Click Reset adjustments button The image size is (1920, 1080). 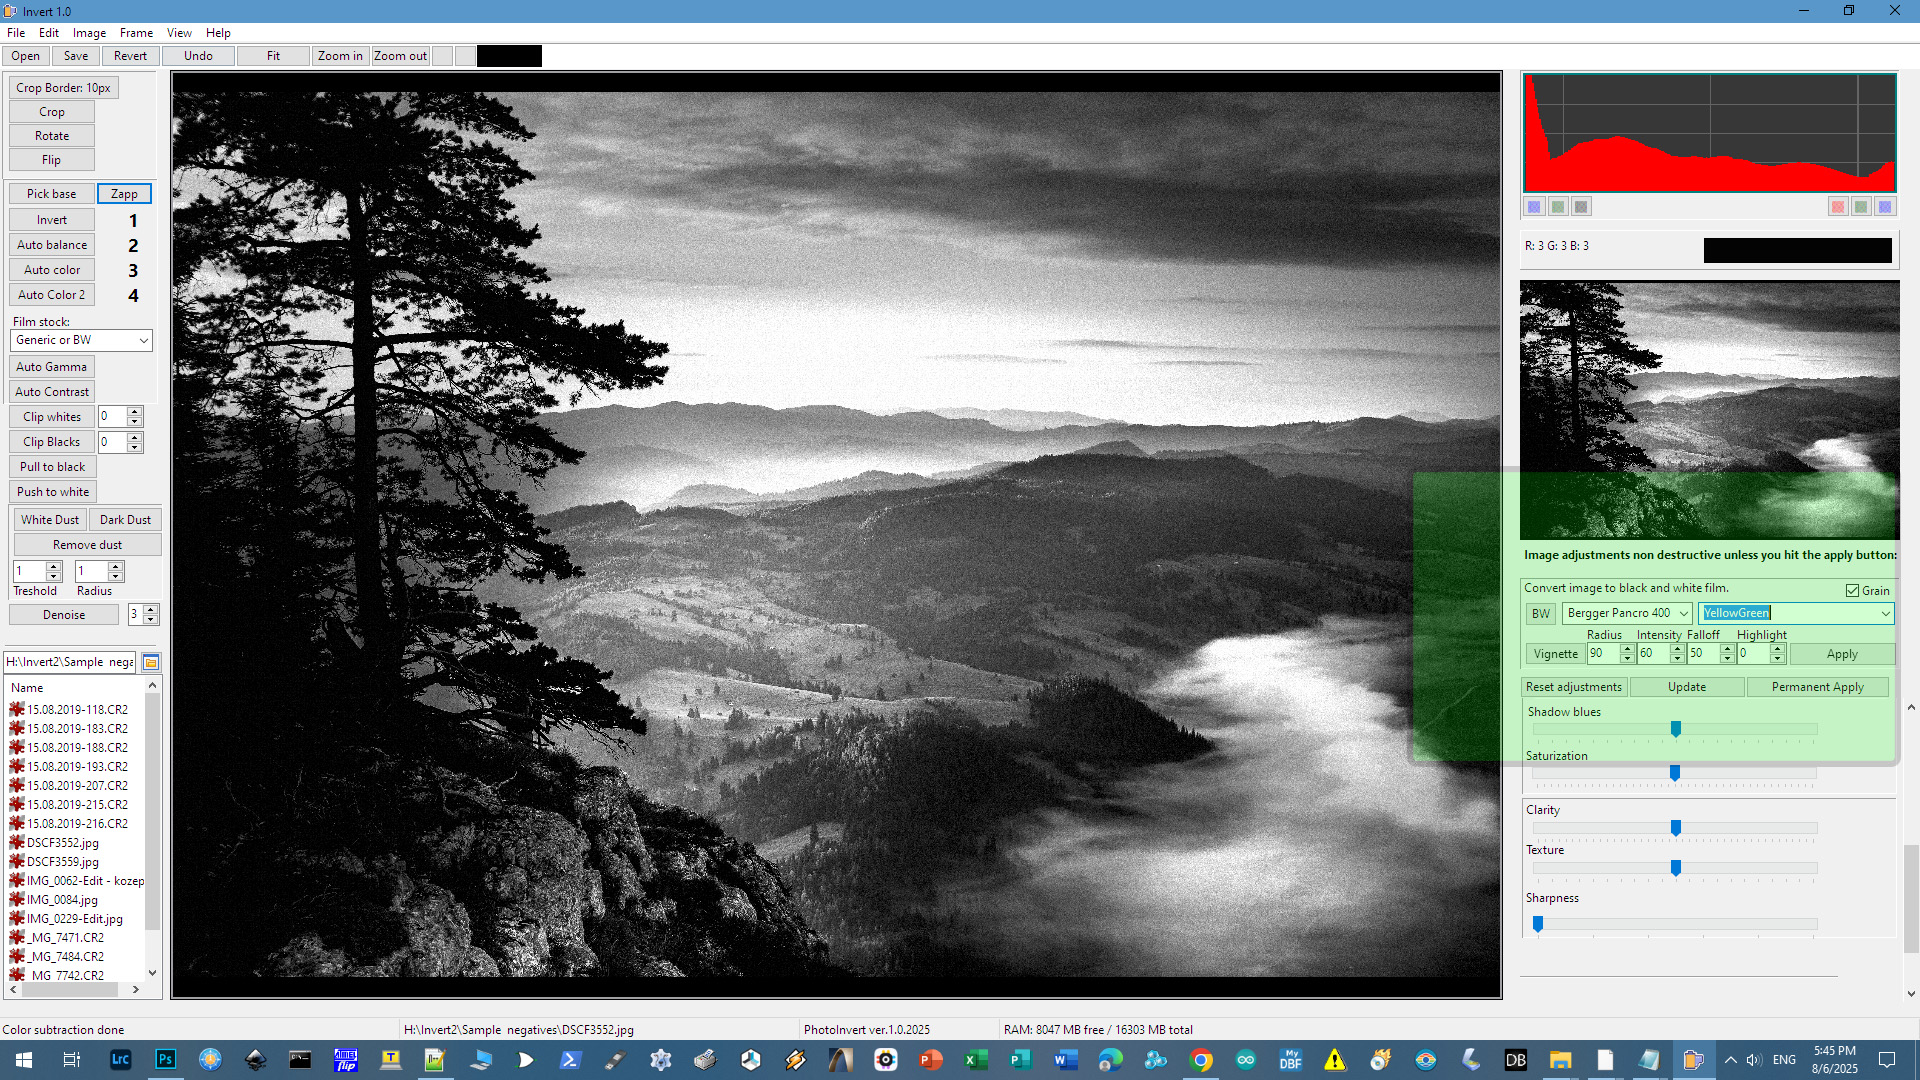(1574, 687)
